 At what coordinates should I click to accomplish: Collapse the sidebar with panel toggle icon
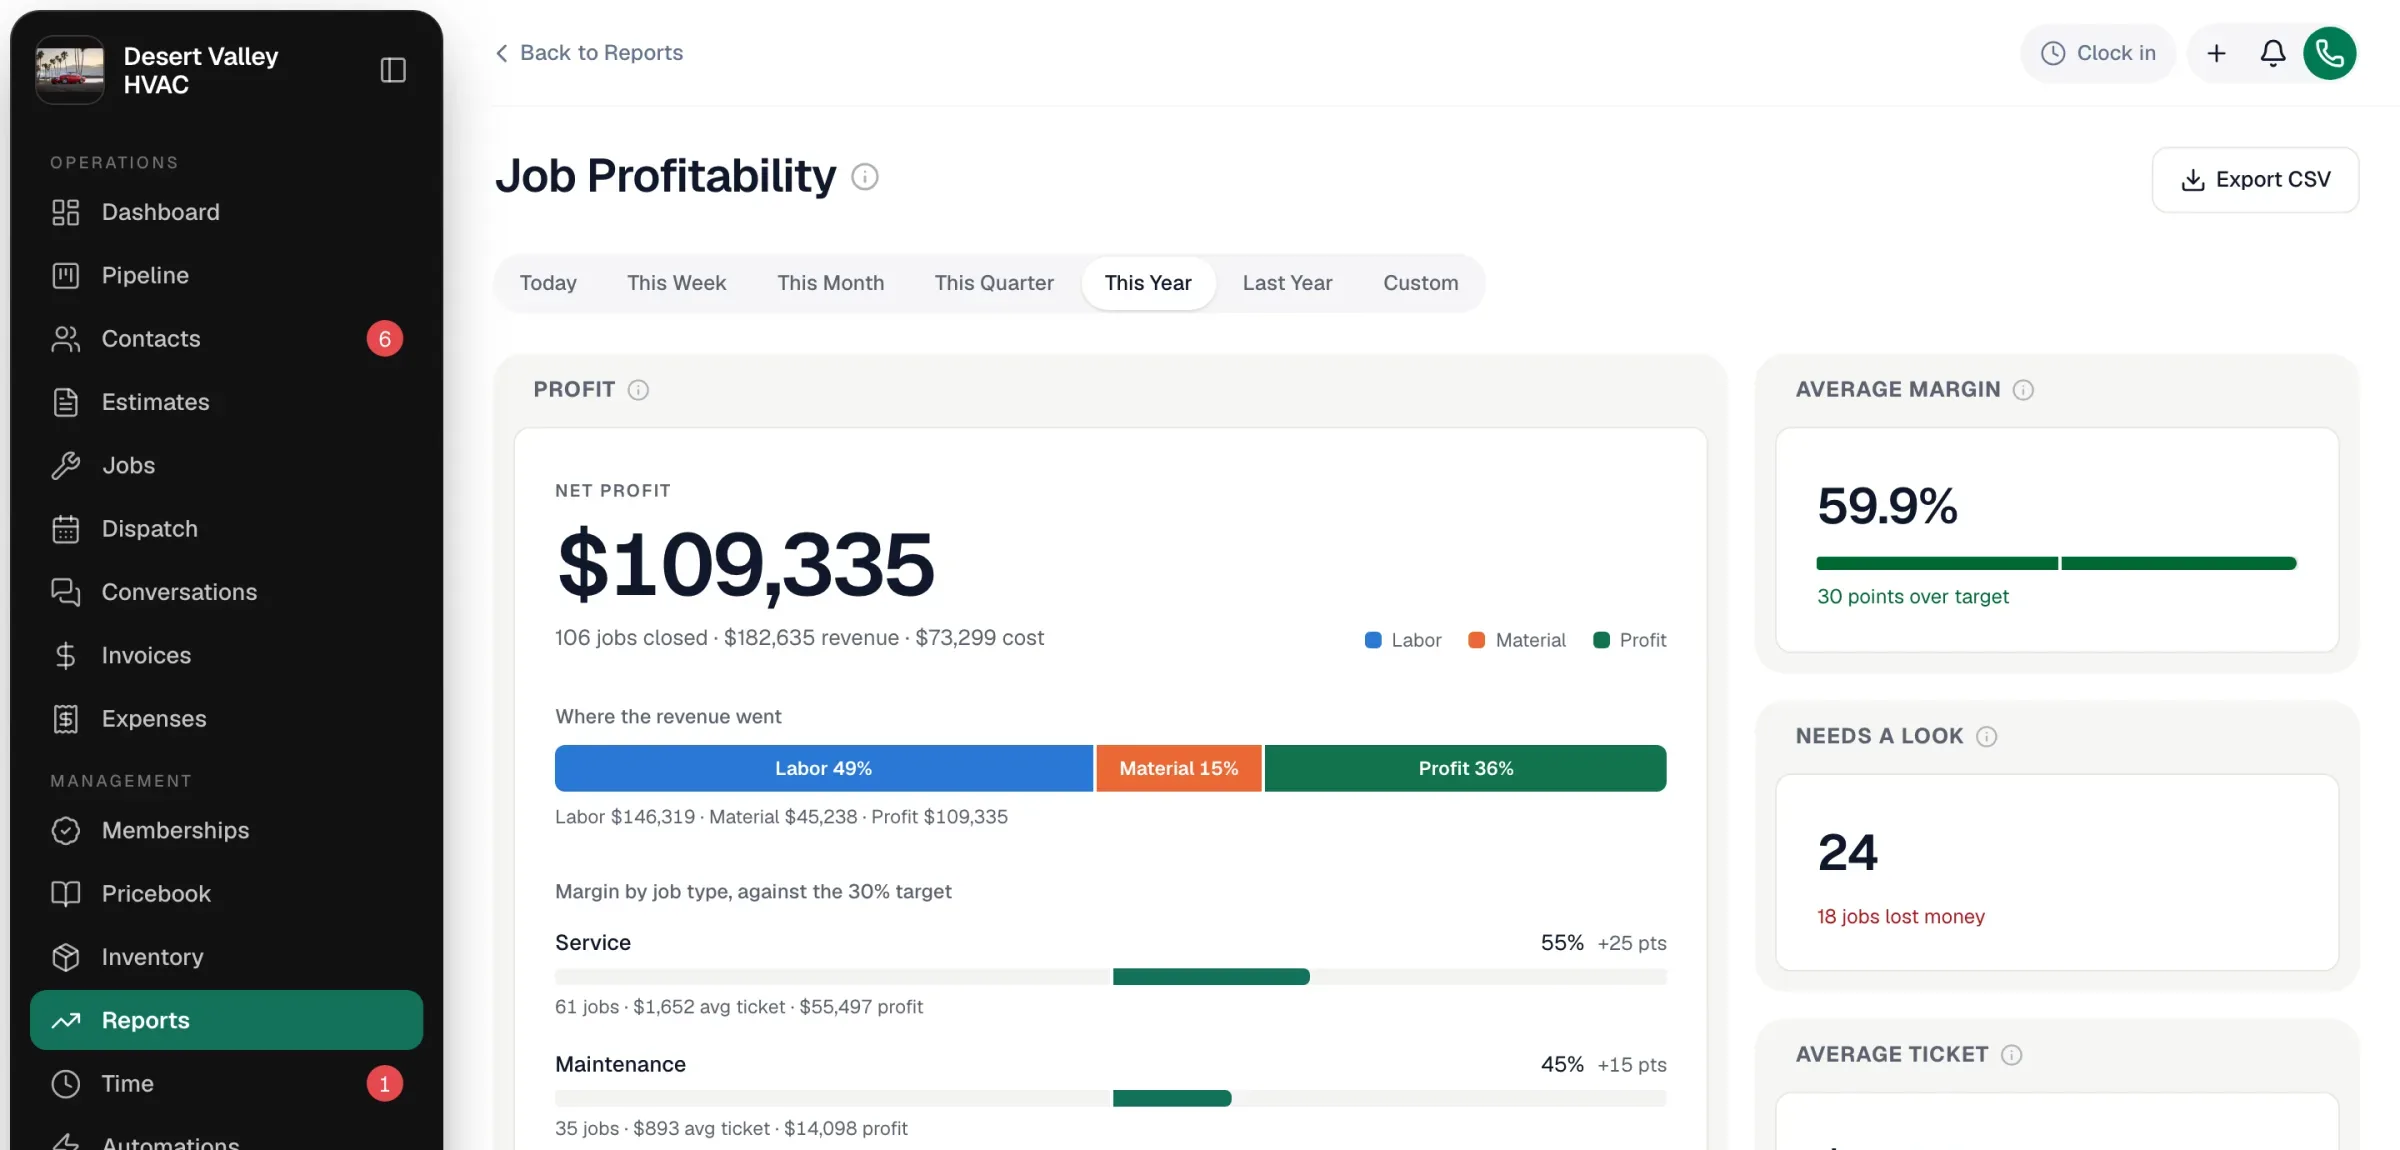coord(393,70)
